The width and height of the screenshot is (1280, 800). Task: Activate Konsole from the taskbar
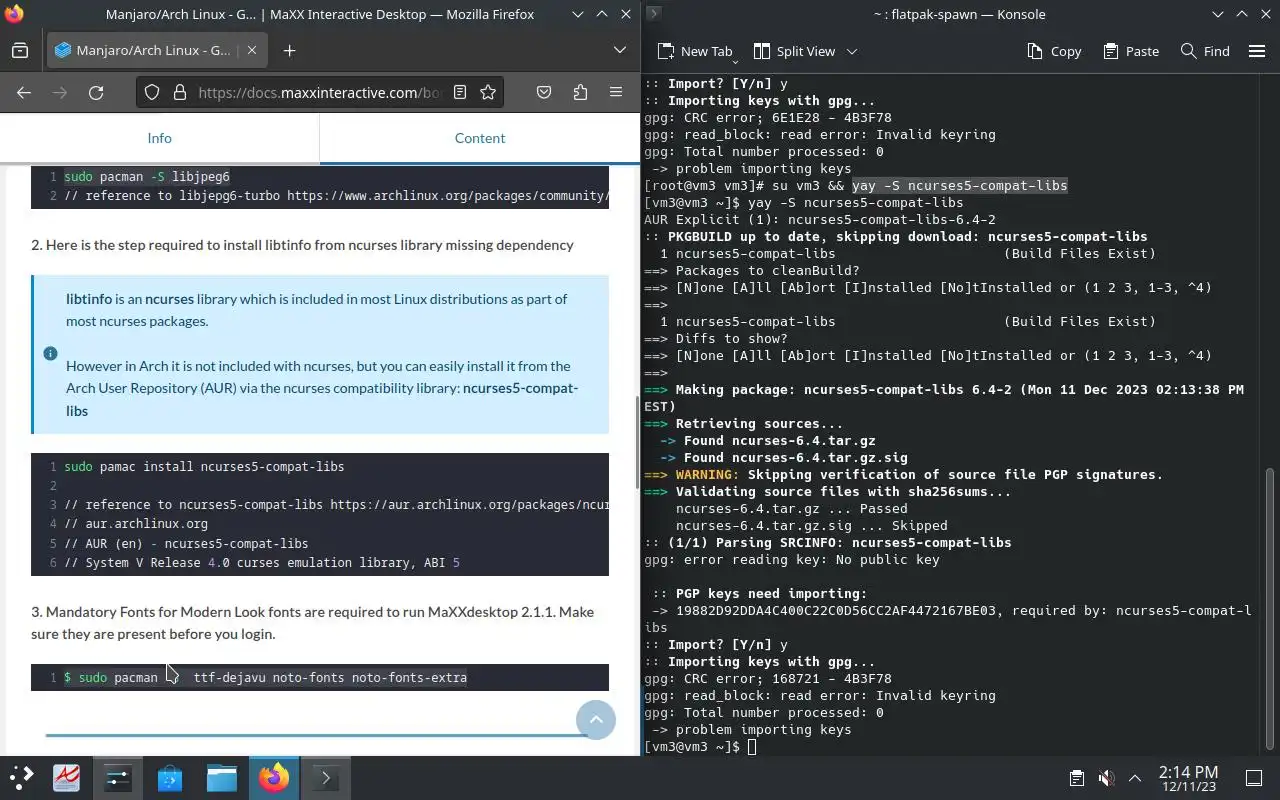point(326,777)
